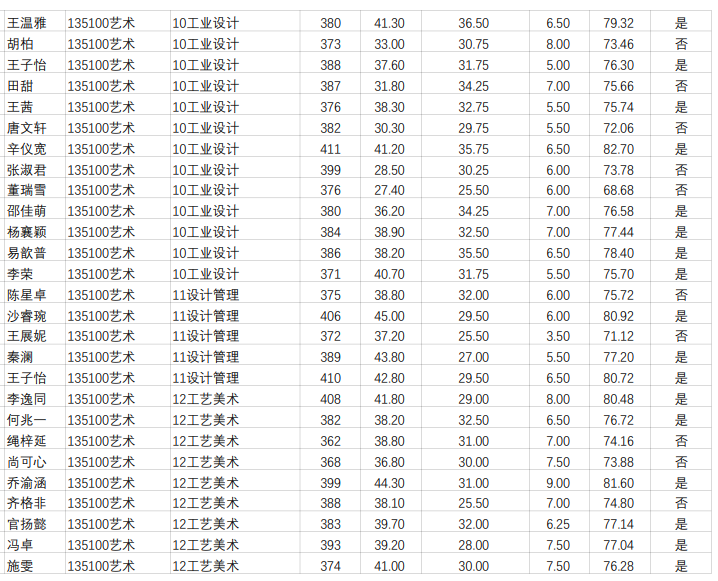Select the total score cell 81.60
The width and height of the screenshot is (718, 581).
click(618, 483)
